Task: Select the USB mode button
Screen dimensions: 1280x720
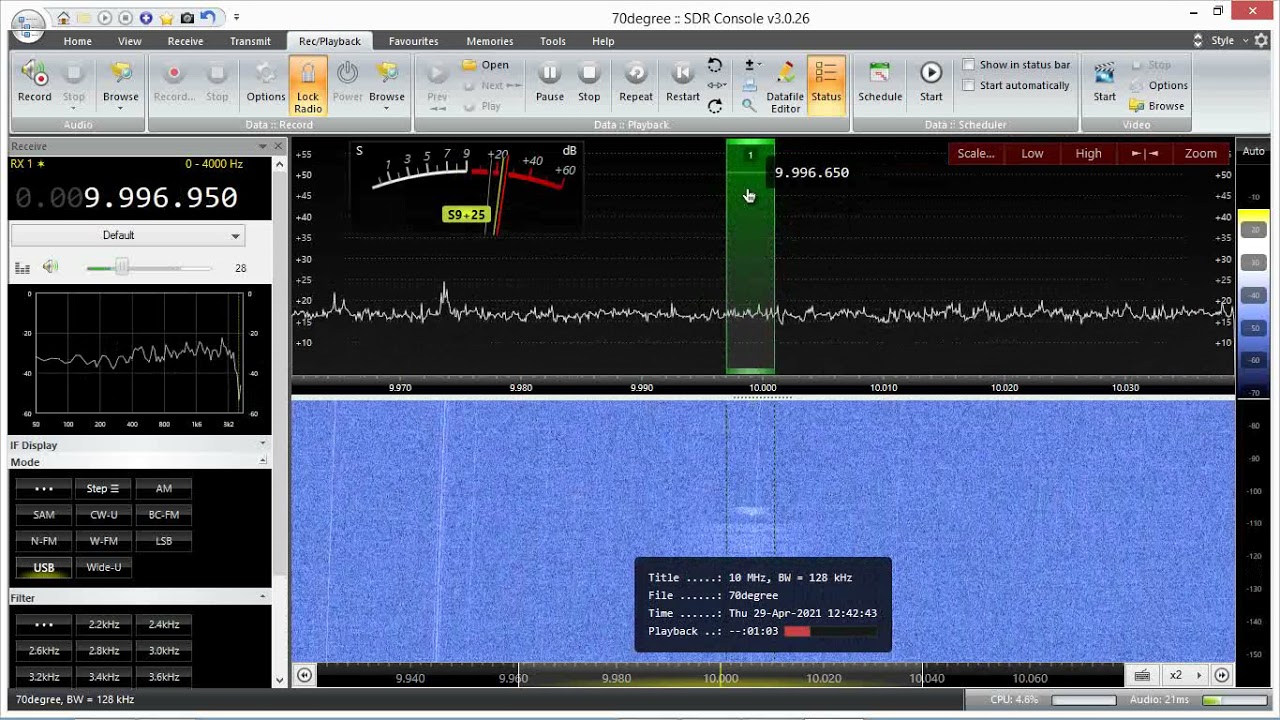Action: pyautogui.click(x=44, y=567)
